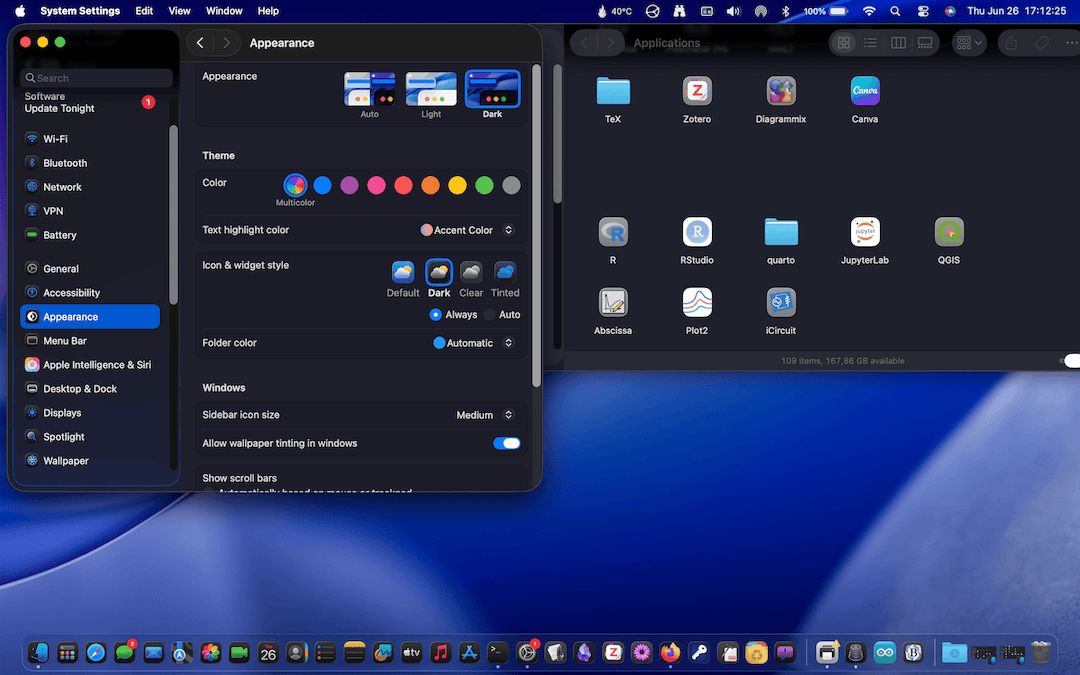Switch Finder to gallery view
Viewport: 1080px width, 675px height.
pyautogui.click(x=925, y=43)
